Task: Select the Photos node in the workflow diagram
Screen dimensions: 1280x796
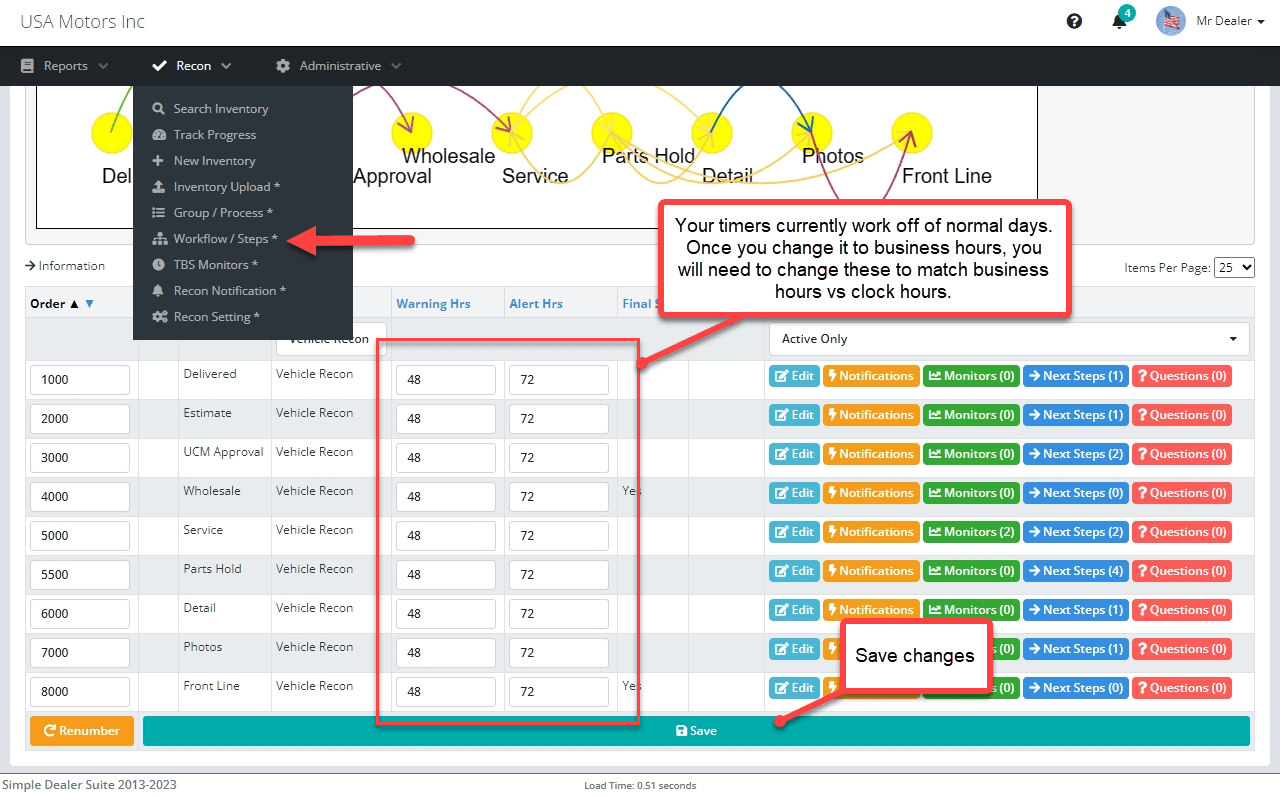Action: pyautogui.click(x=812, y=133)
